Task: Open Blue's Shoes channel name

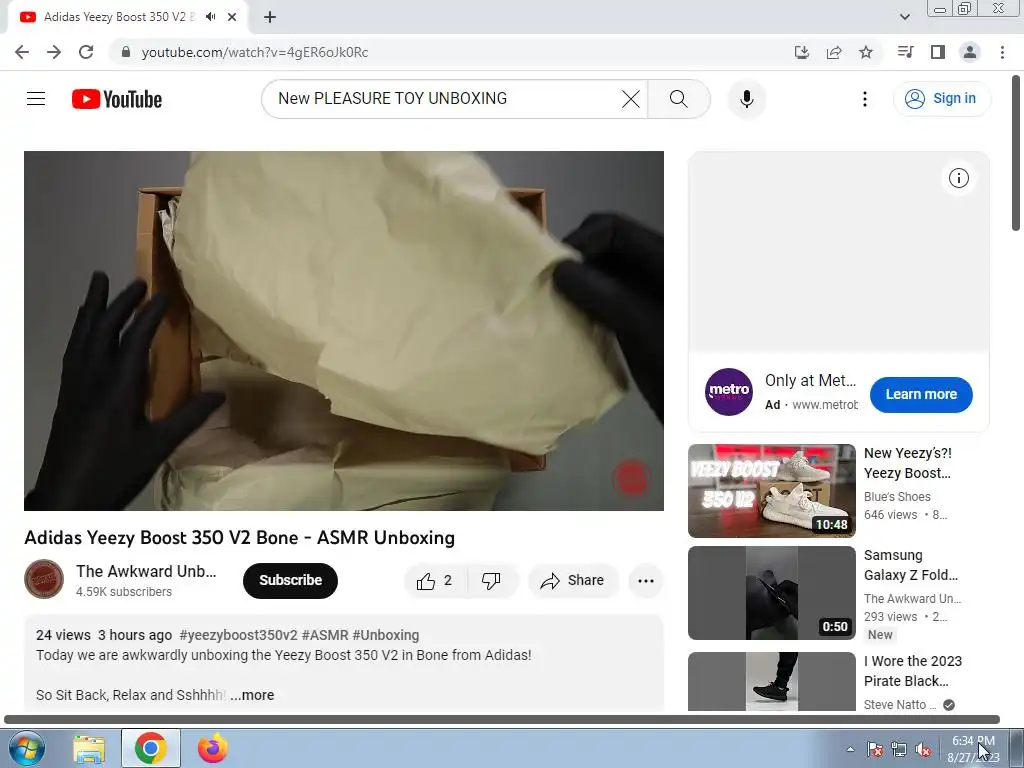Action: 897,497
